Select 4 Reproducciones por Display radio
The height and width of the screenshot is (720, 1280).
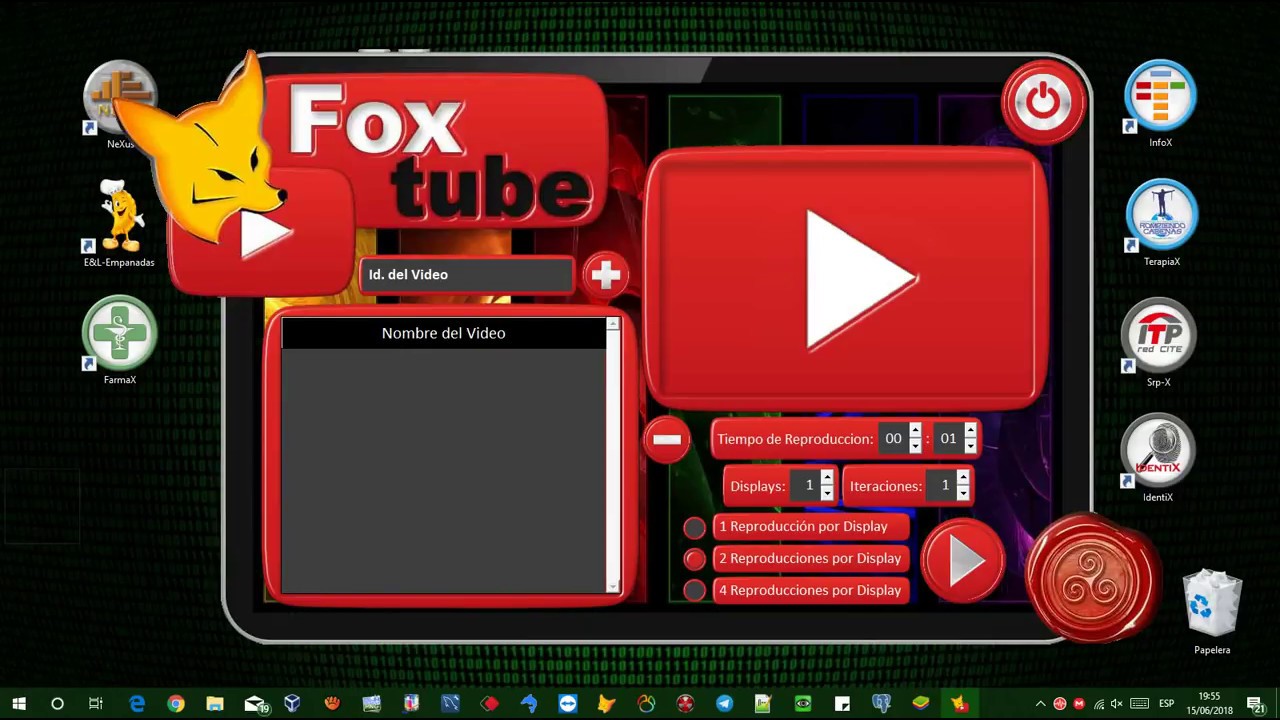click(694, 591)
